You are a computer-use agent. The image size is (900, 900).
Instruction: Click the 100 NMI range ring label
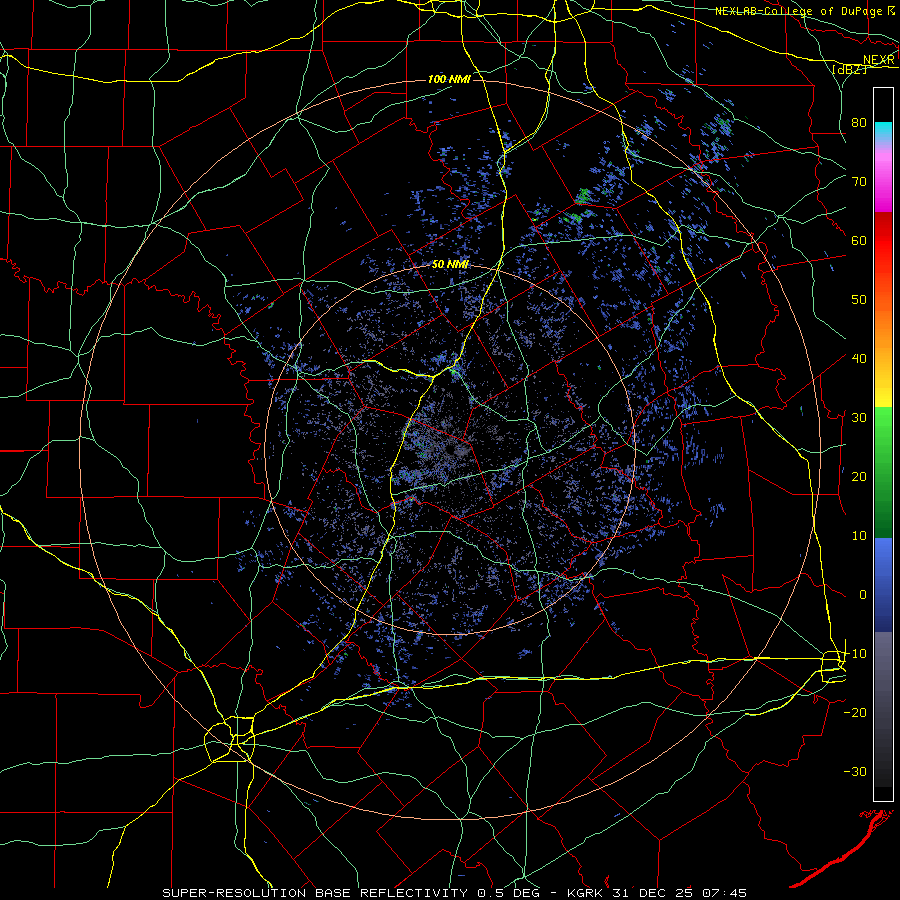pos(449,79)
